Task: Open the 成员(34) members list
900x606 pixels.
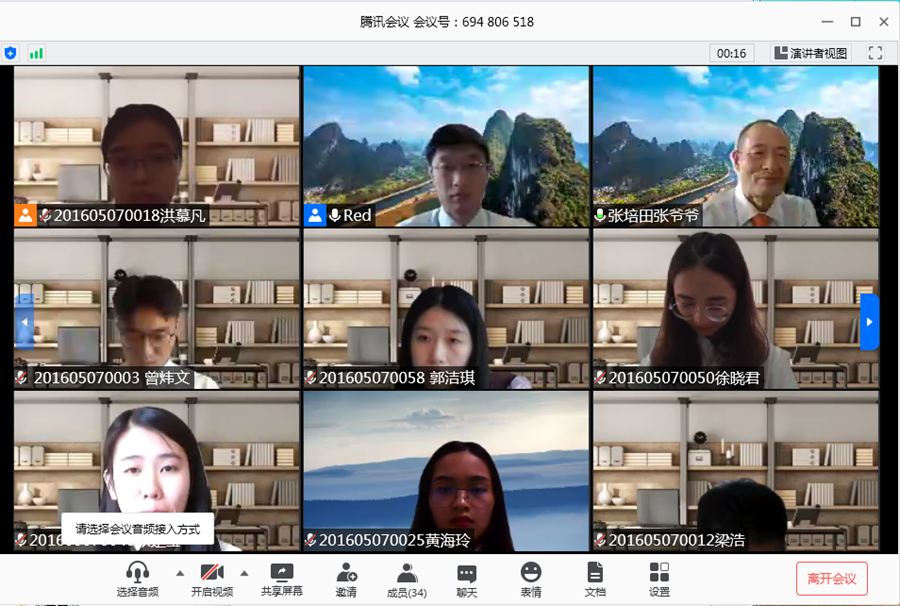Action: pos(407,574)
